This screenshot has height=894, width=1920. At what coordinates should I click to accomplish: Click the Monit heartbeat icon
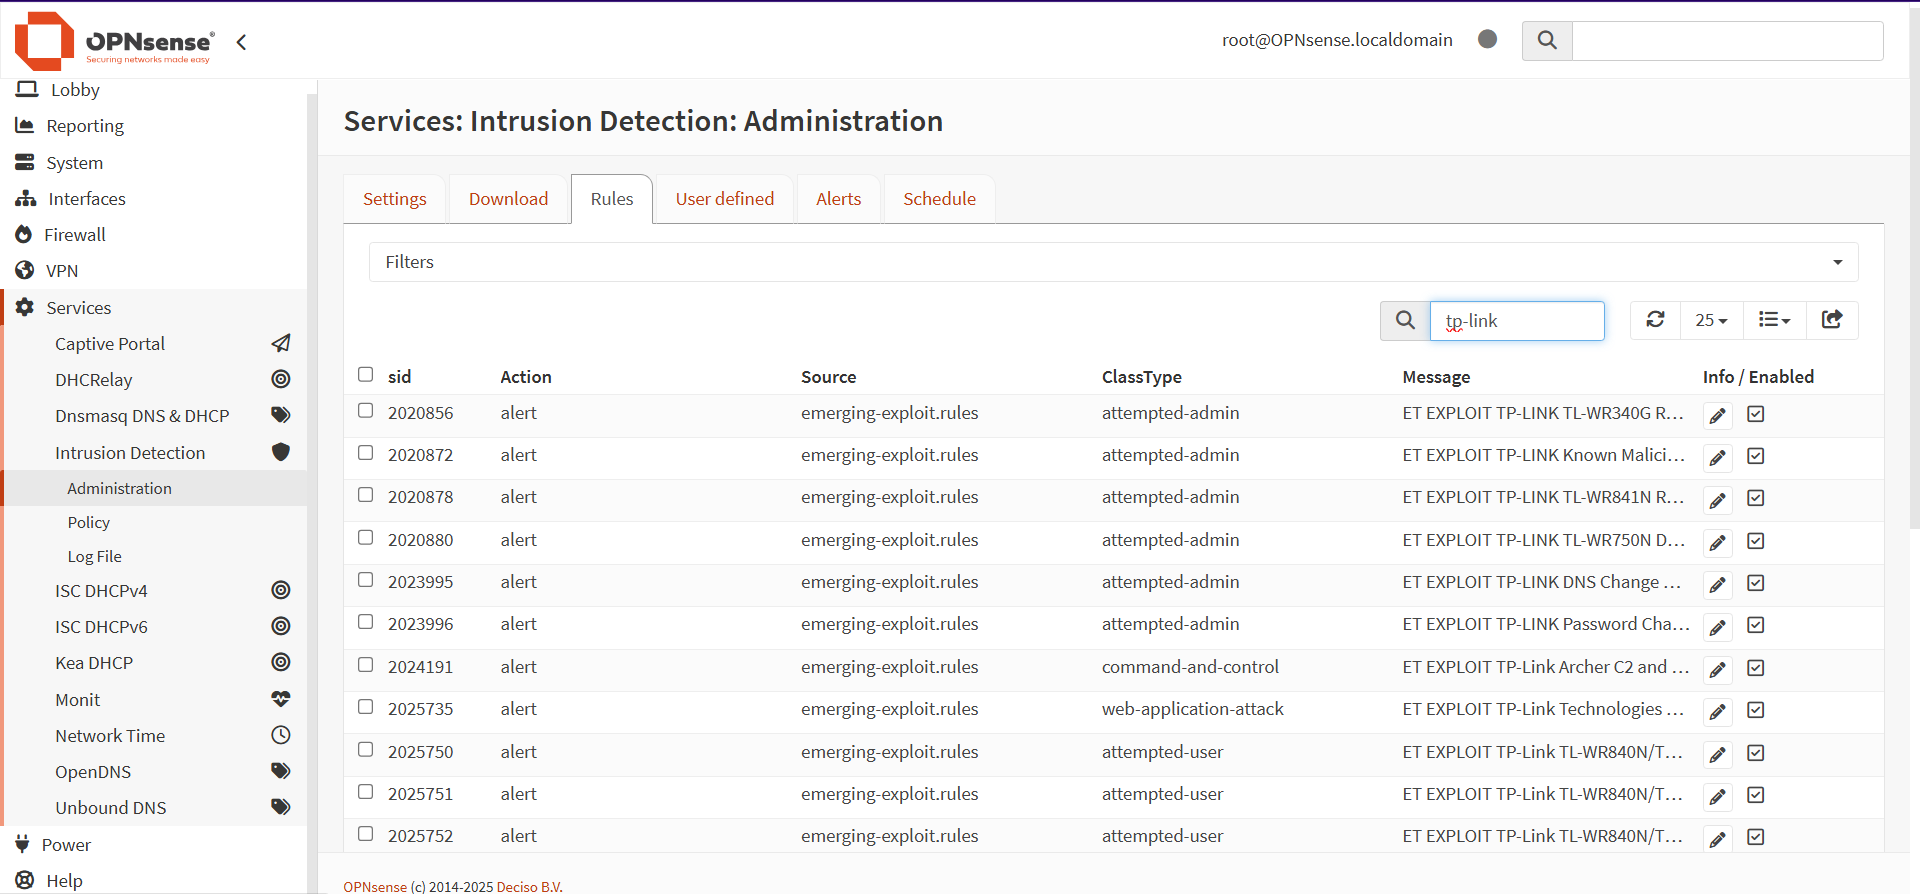click(281, 699)
